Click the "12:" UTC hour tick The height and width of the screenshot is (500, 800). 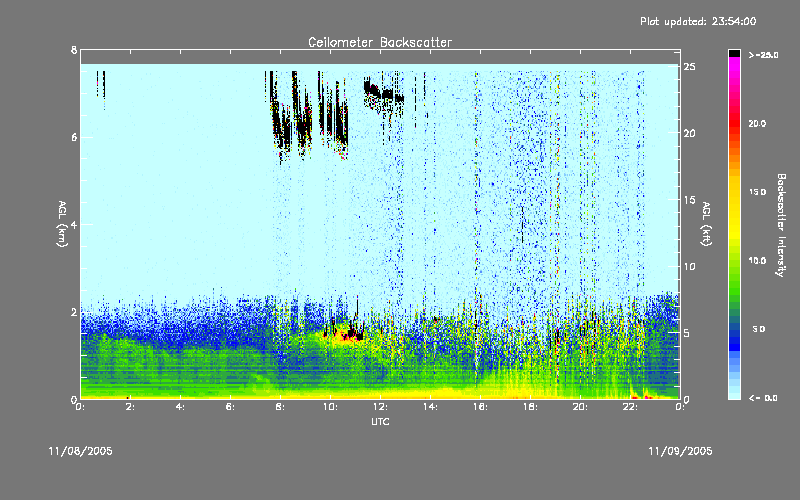click(380, 407)
